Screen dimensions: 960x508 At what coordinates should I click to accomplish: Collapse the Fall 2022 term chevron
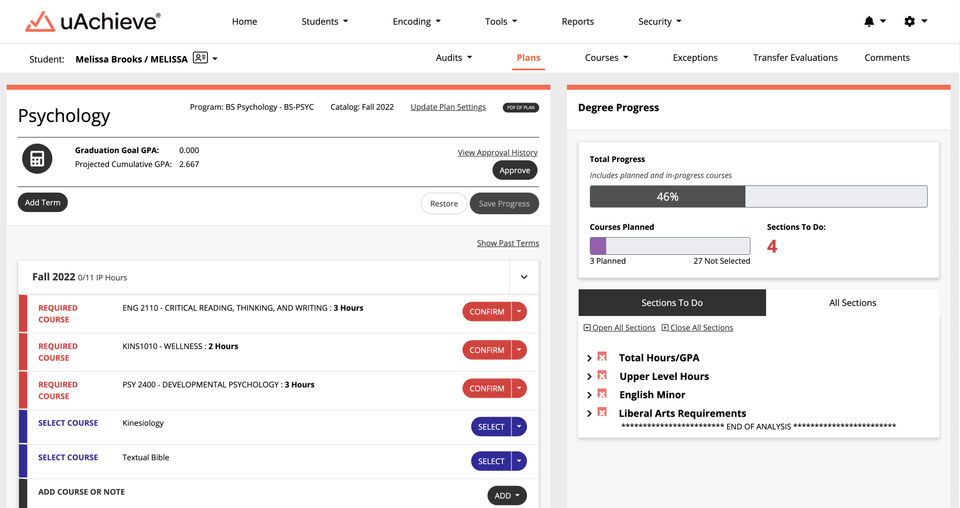[524, 277]
